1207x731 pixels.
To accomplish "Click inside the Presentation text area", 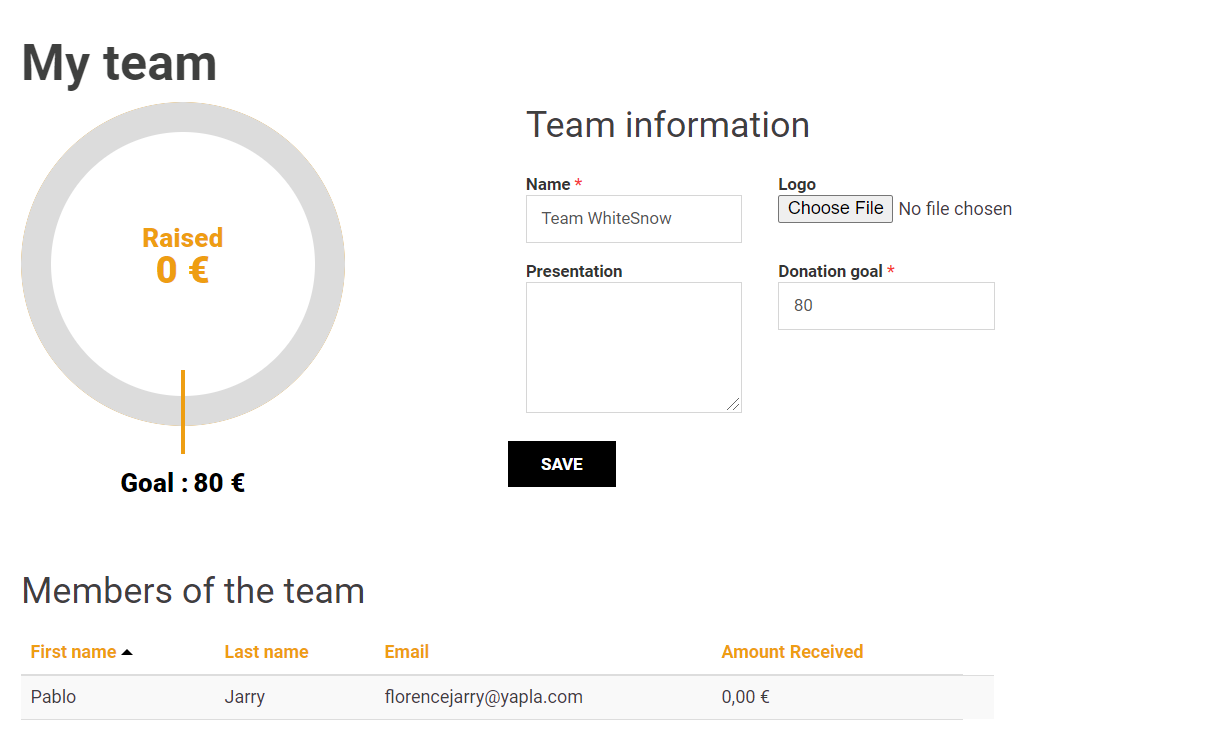I will coord(633,346).
